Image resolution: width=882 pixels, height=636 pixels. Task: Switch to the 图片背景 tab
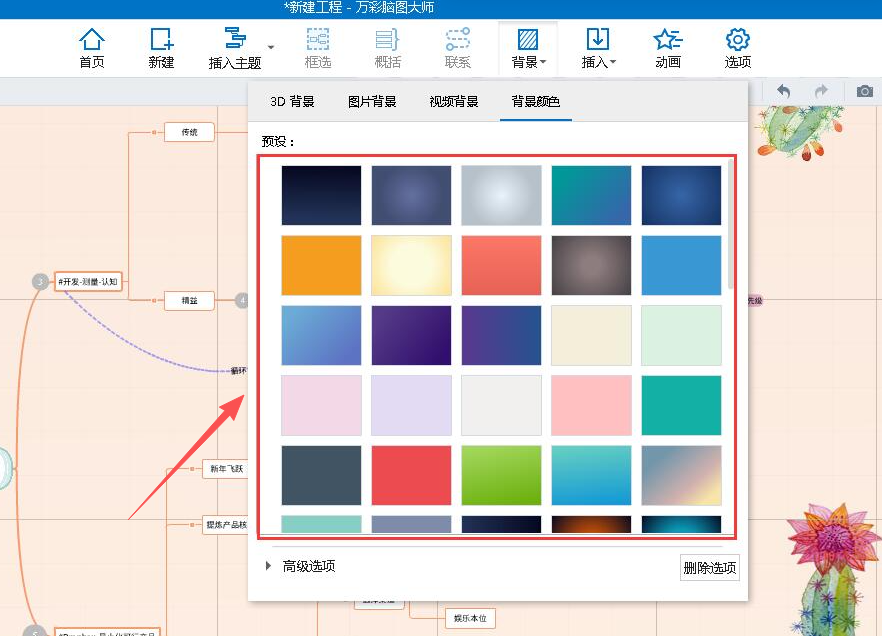tap(372, 102)
